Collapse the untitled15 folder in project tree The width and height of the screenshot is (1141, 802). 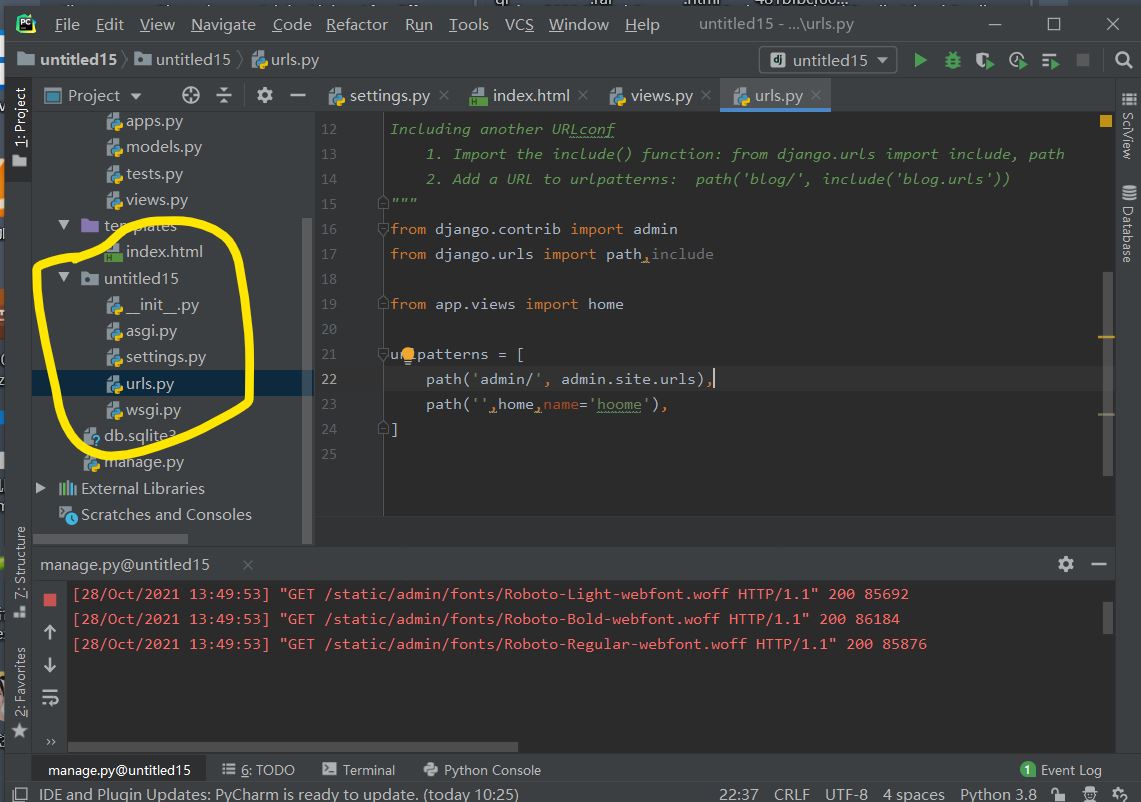tap(65, 278)
